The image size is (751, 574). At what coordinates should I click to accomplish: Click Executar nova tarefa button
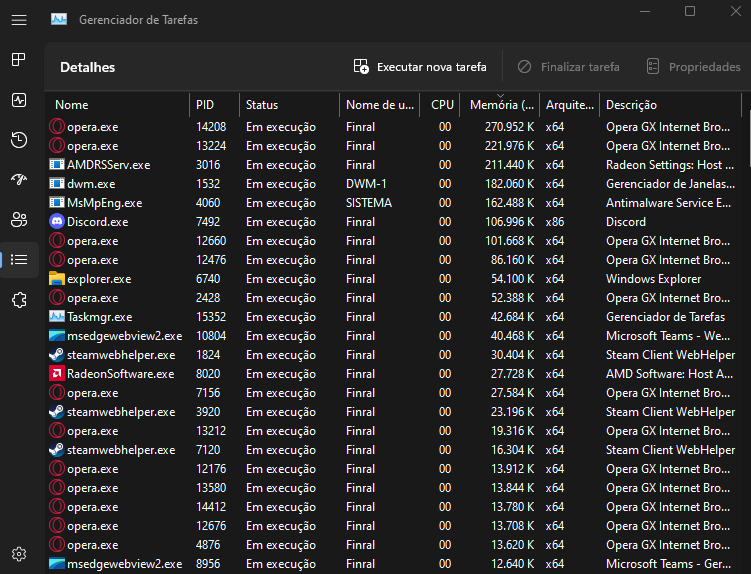pyautogui.click(x=420, y=67)
